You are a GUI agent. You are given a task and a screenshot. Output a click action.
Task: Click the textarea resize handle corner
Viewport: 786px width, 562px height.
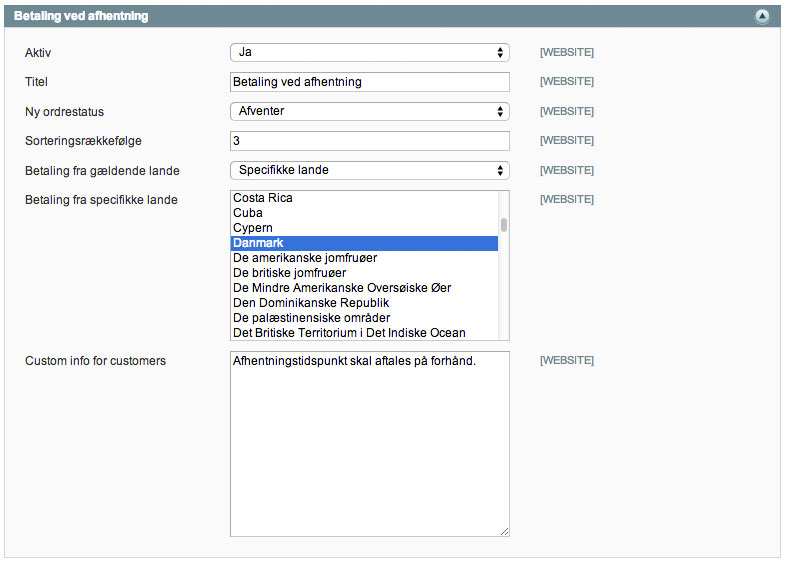(505, 532)
